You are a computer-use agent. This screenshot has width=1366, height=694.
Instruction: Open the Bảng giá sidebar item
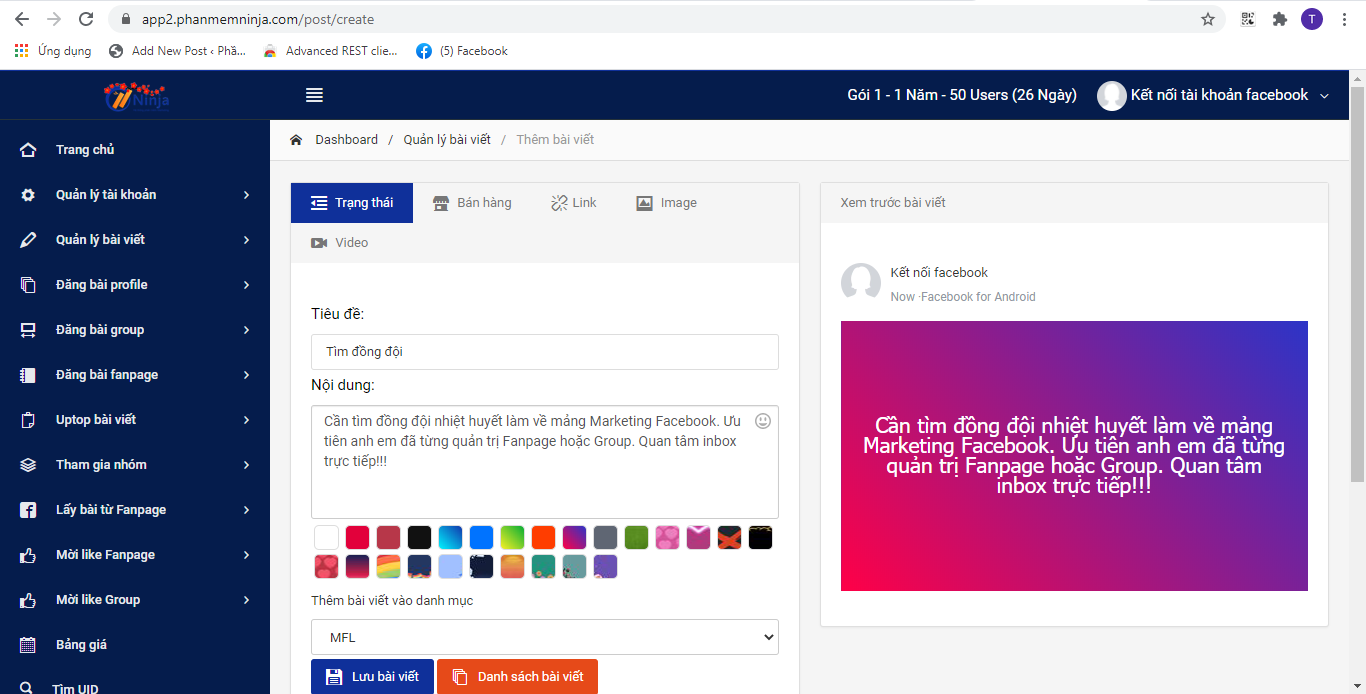click(x=81, y=645)
